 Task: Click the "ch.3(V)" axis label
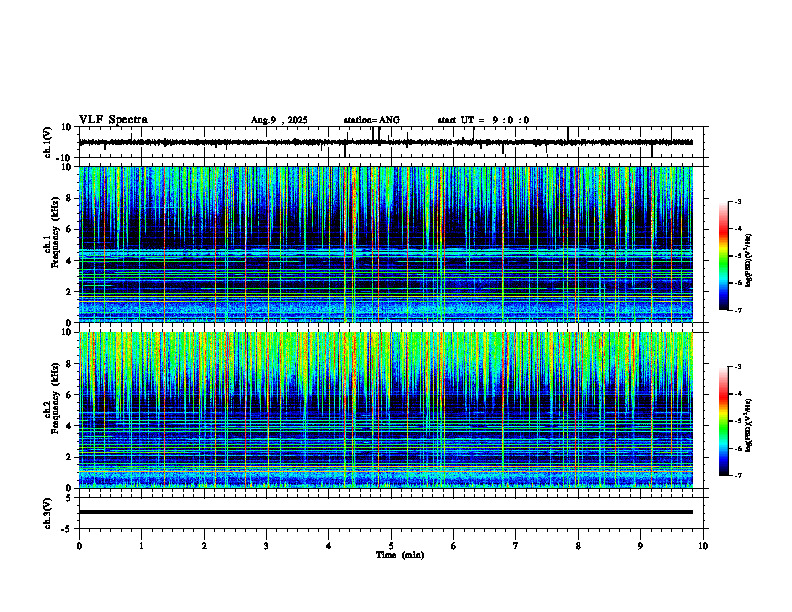pos(48,514)
